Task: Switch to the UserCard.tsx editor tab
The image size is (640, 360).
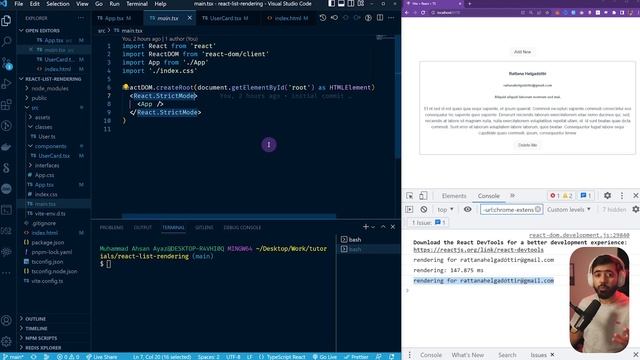Action: [x=225, y=18]
